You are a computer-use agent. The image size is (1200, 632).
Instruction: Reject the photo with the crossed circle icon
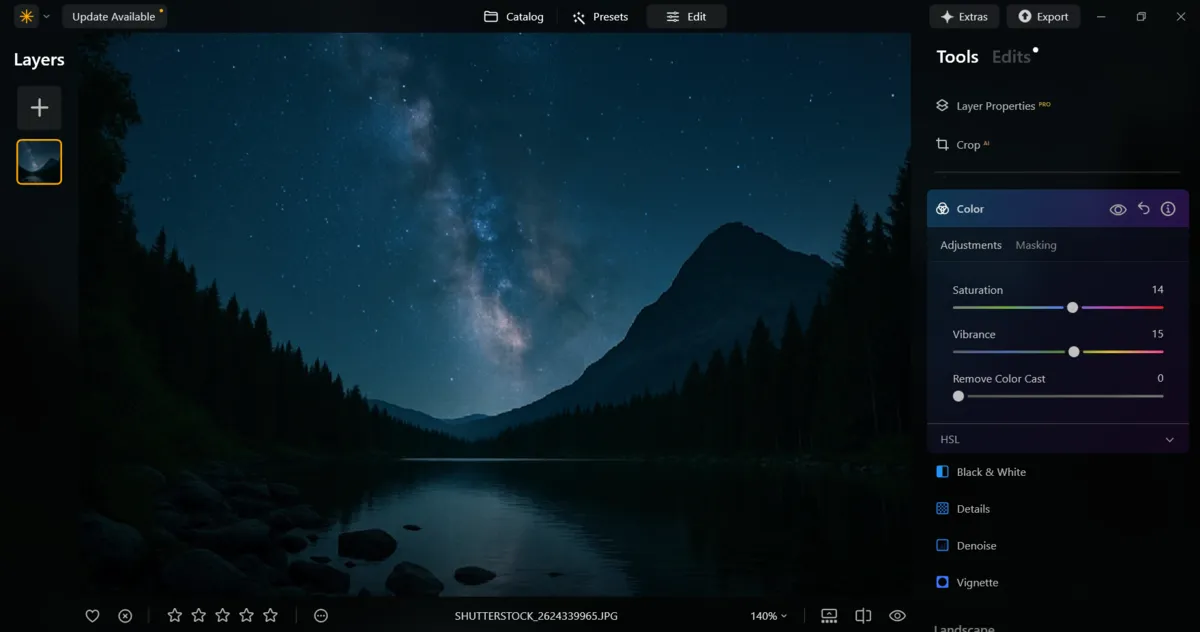(124, 615)
